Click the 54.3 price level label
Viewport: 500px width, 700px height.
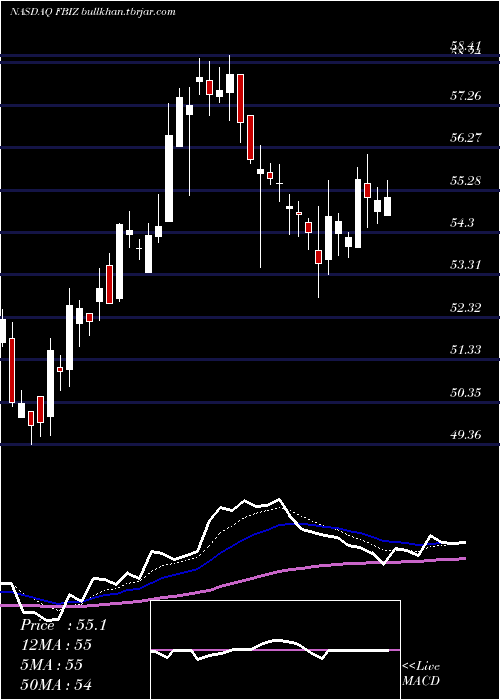pyautogui.click(x=462, y=222)
